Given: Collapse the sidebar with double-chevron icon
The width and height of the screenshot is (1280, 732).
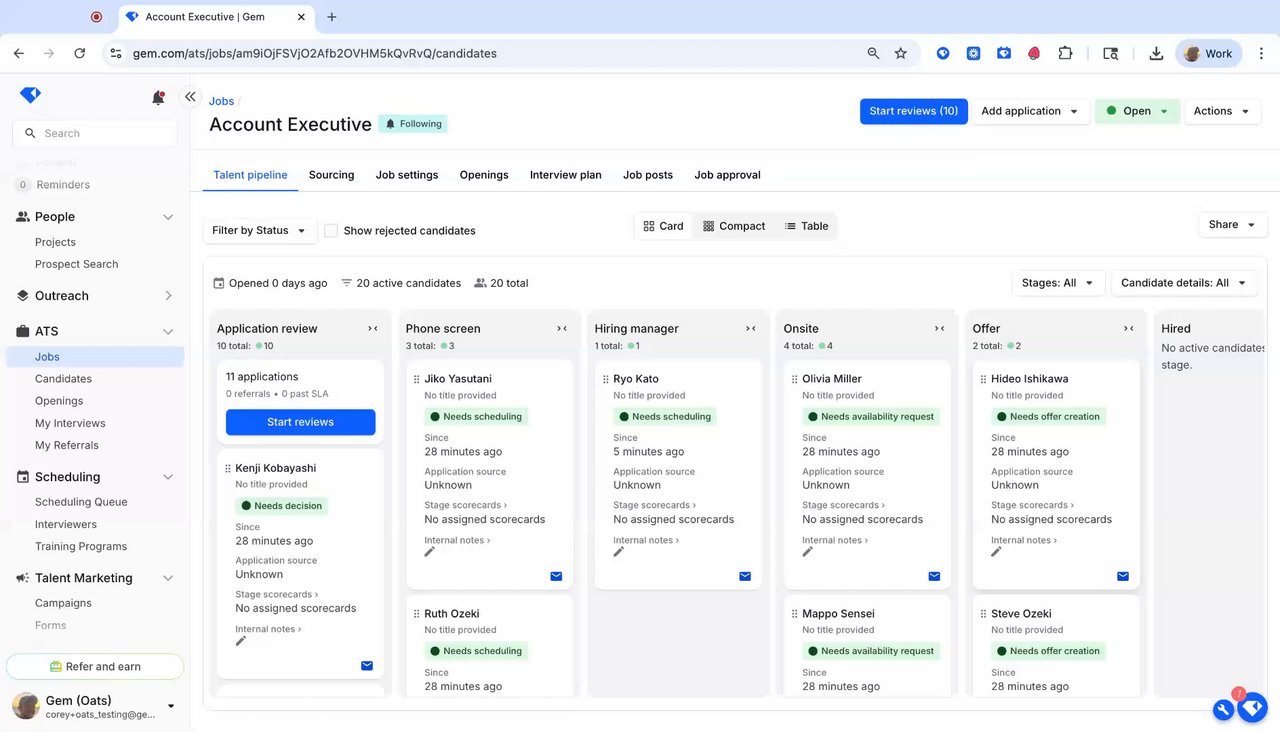Looking at the screenshot, I should 190,96.
